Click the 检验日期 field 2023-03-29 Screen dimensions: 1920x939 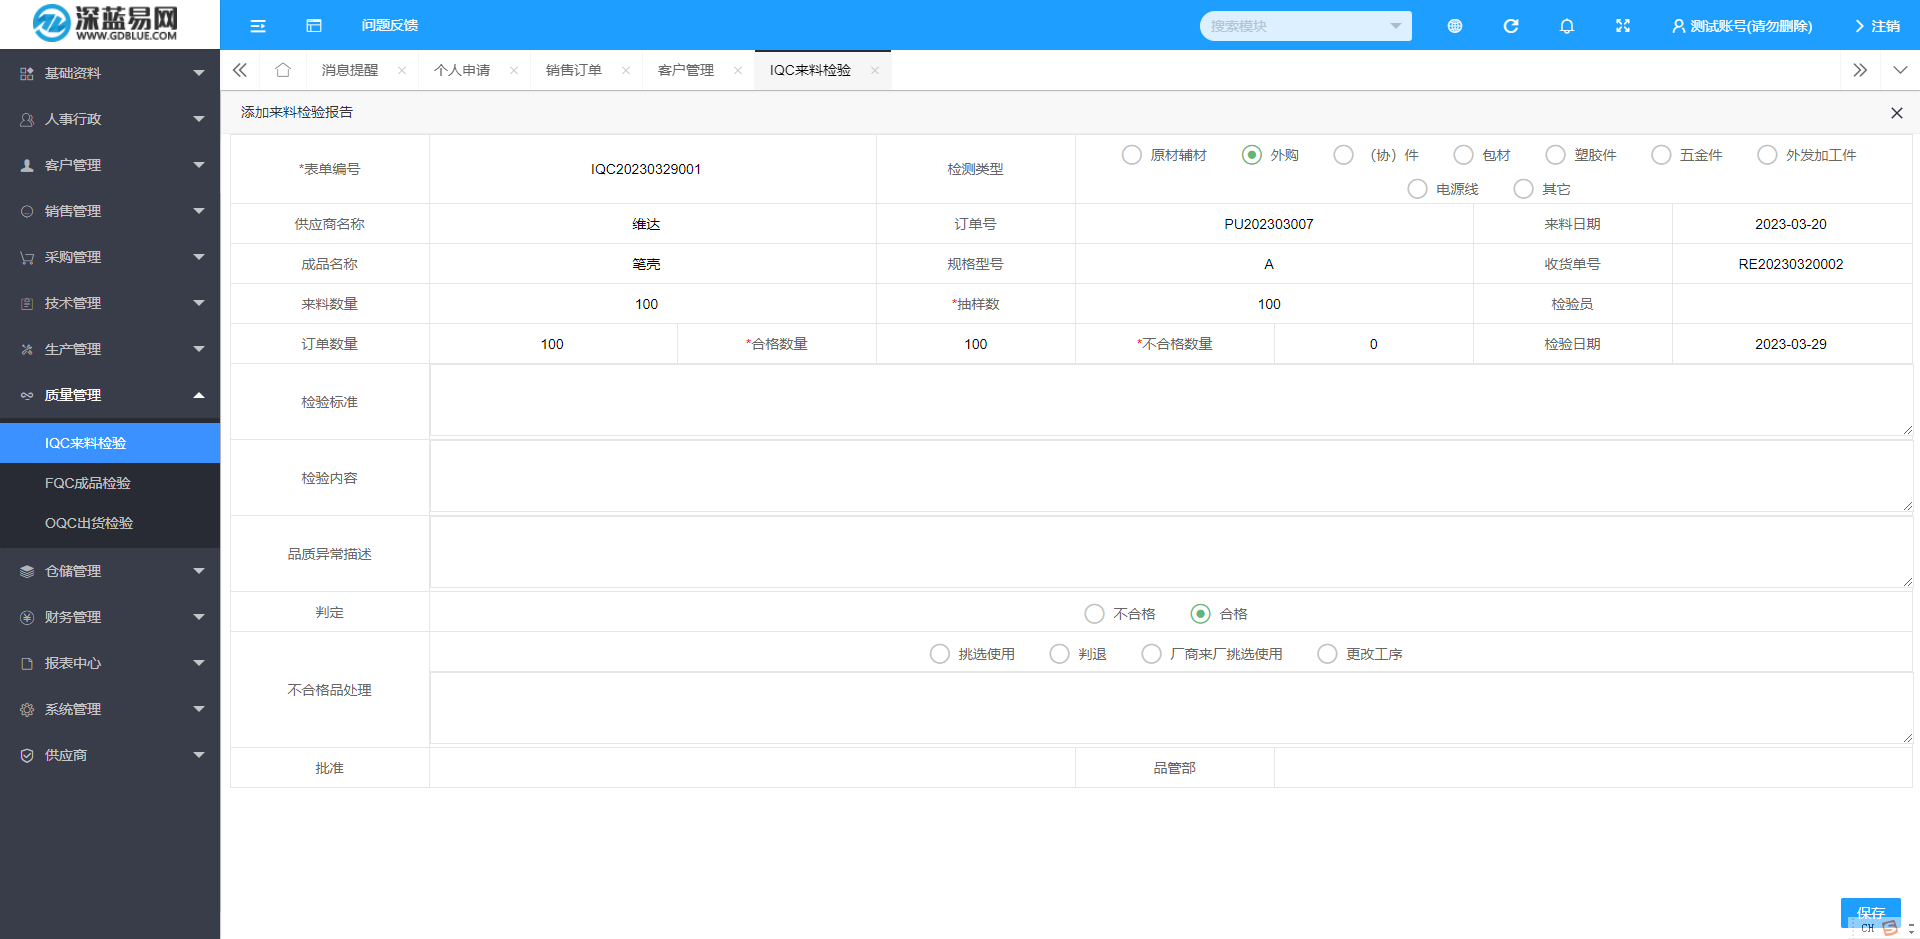(1792, 344)
